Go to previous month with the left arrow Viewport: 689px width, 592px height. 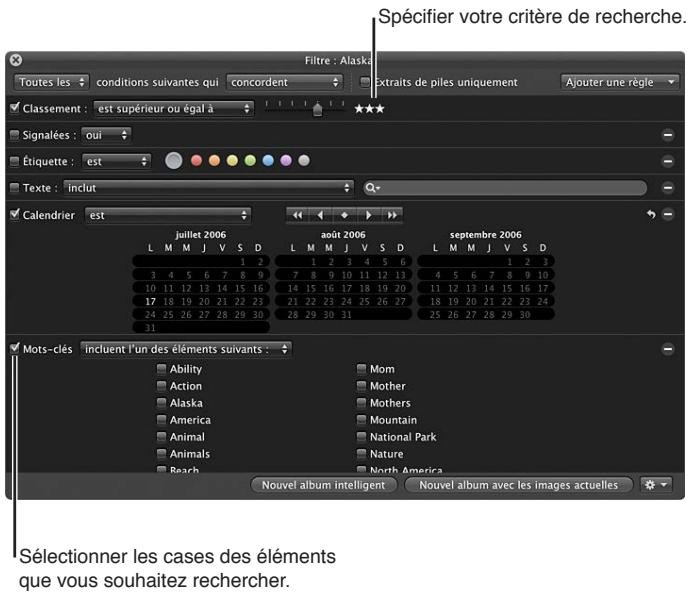coord(321,215)
